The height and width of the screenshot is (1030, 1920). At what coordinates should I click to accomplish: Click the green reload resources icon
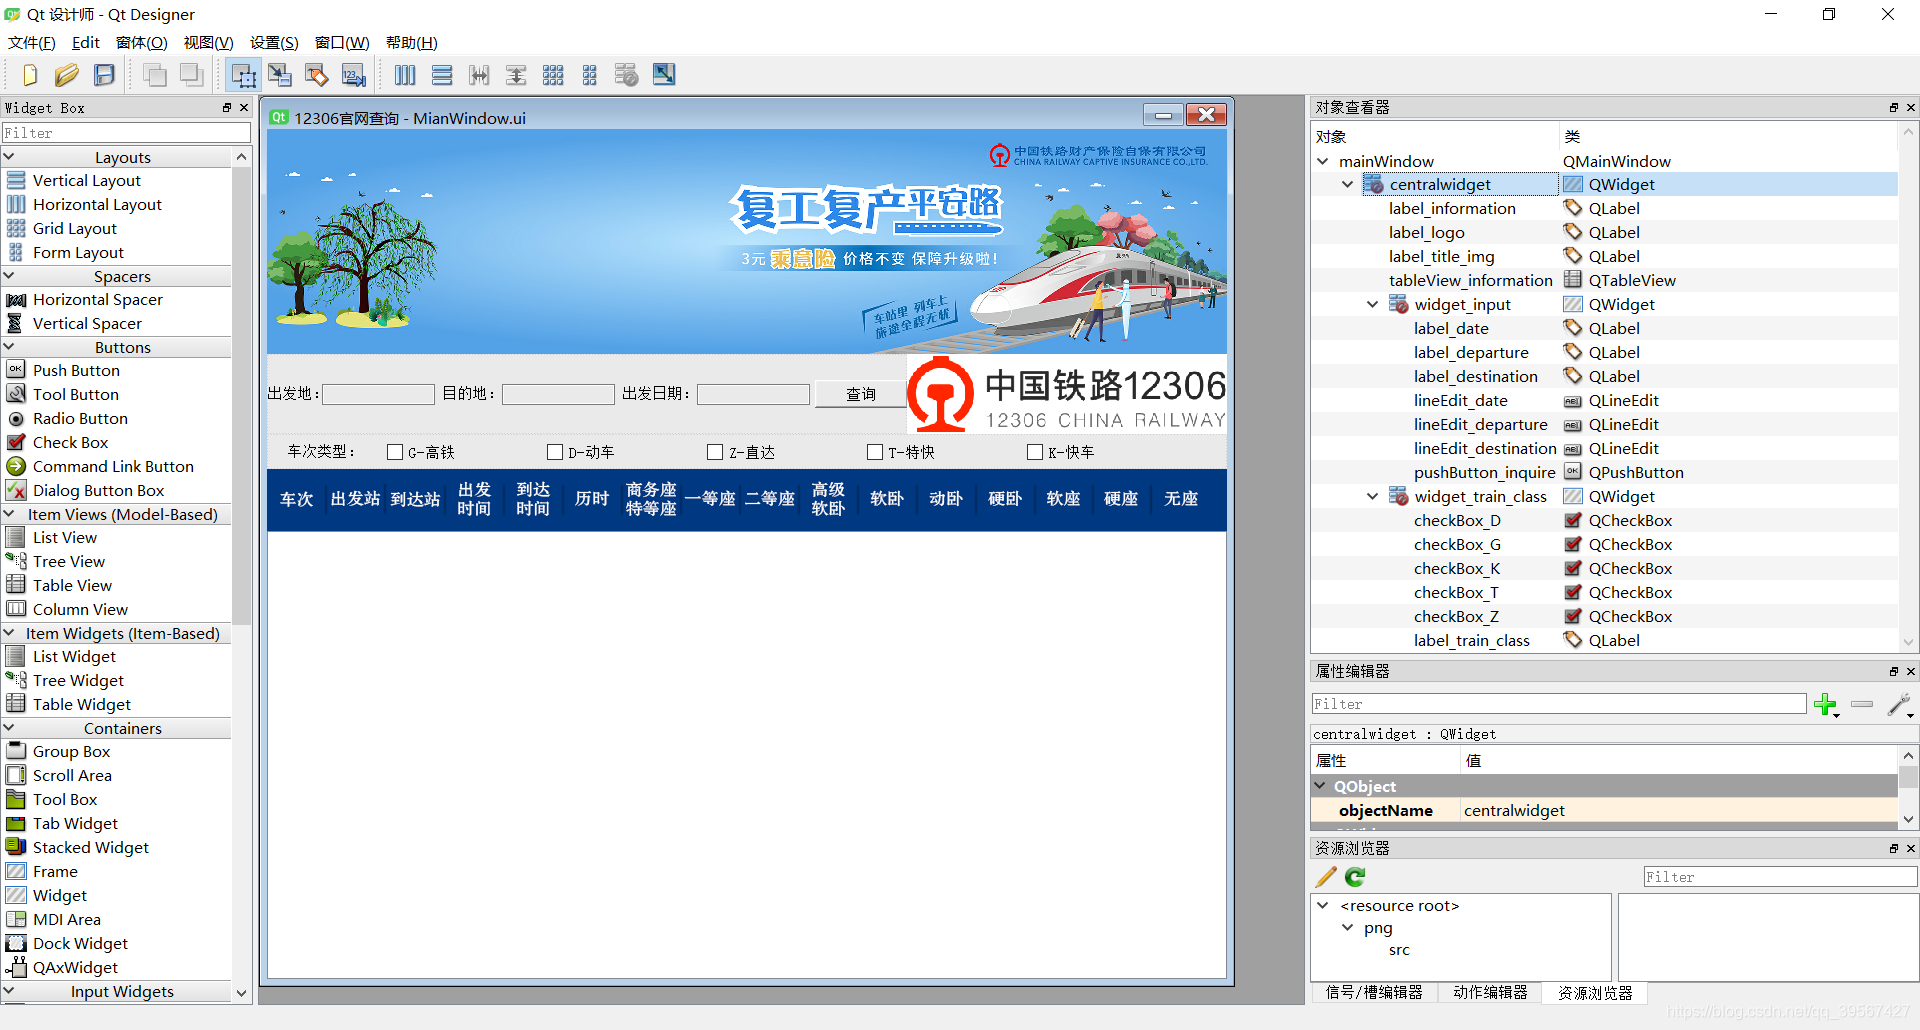point(1355,877)
